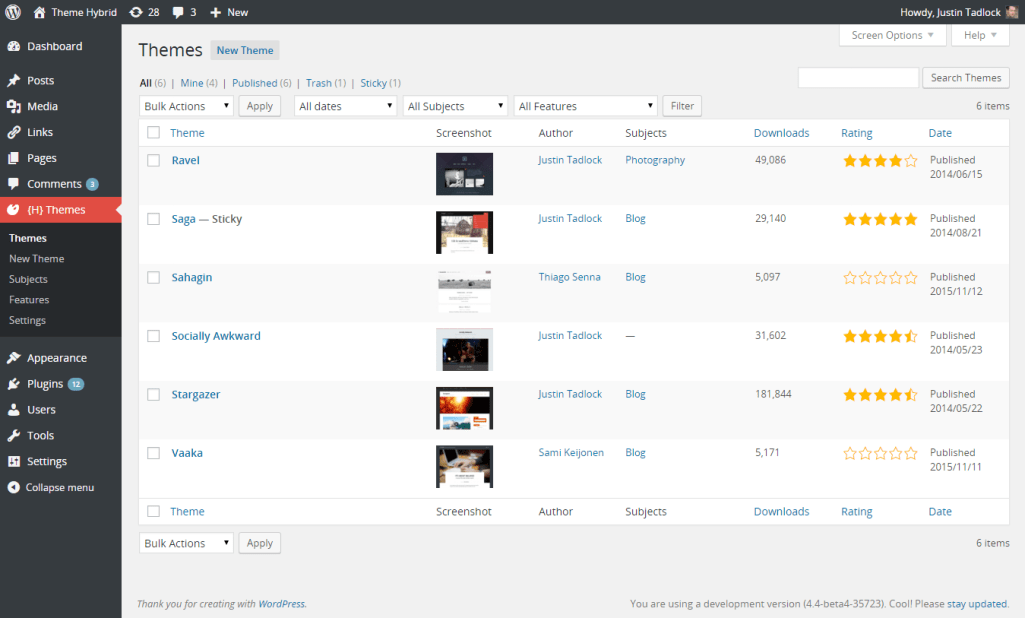Filter themes by Mine (4)

pos(199,83)
